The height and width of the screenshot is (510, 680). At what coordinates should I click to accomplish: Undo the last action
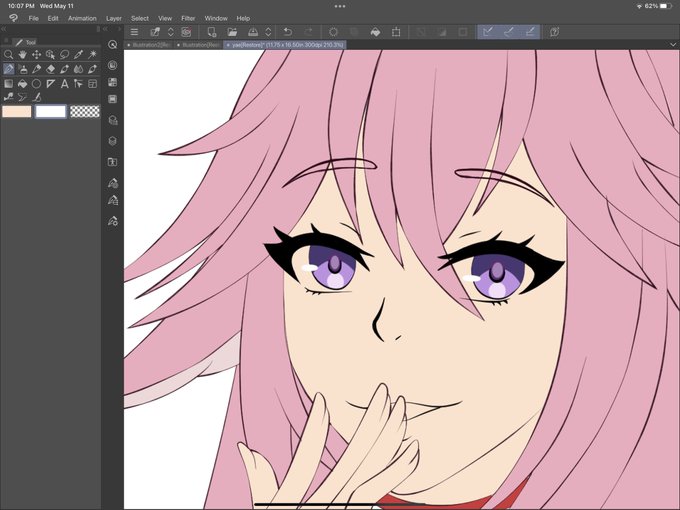click(x=288, y=32)
